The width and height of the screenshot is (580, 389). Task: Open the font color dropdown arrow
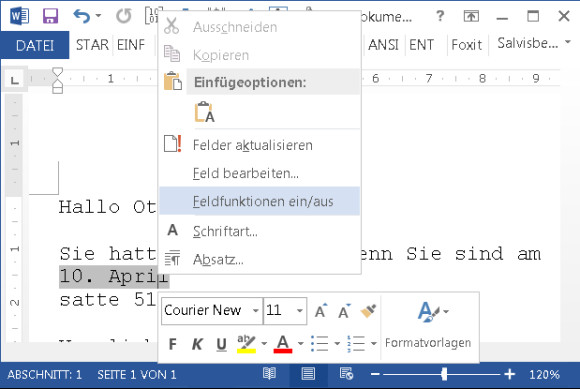[301, 344]
